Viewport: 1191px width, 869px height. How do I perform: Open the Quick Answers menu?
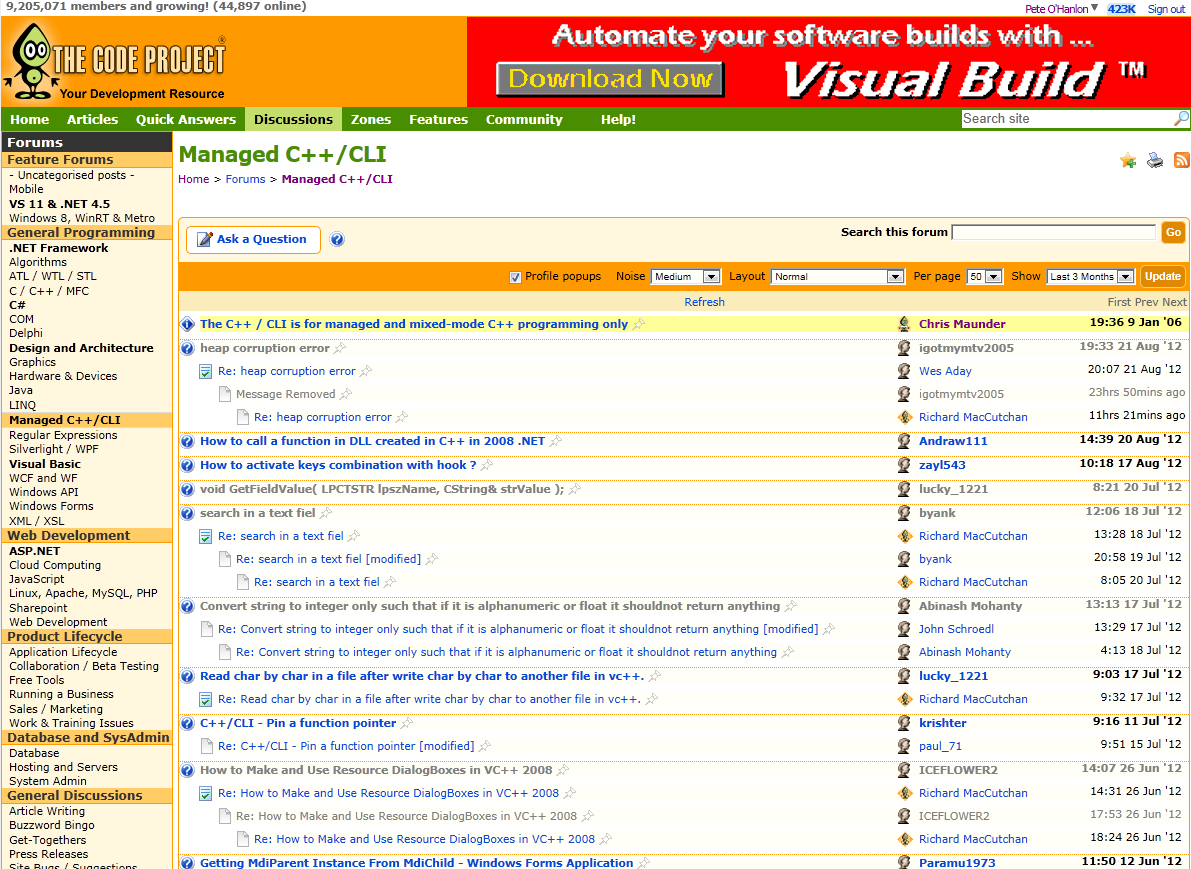(x=186, y=119)
